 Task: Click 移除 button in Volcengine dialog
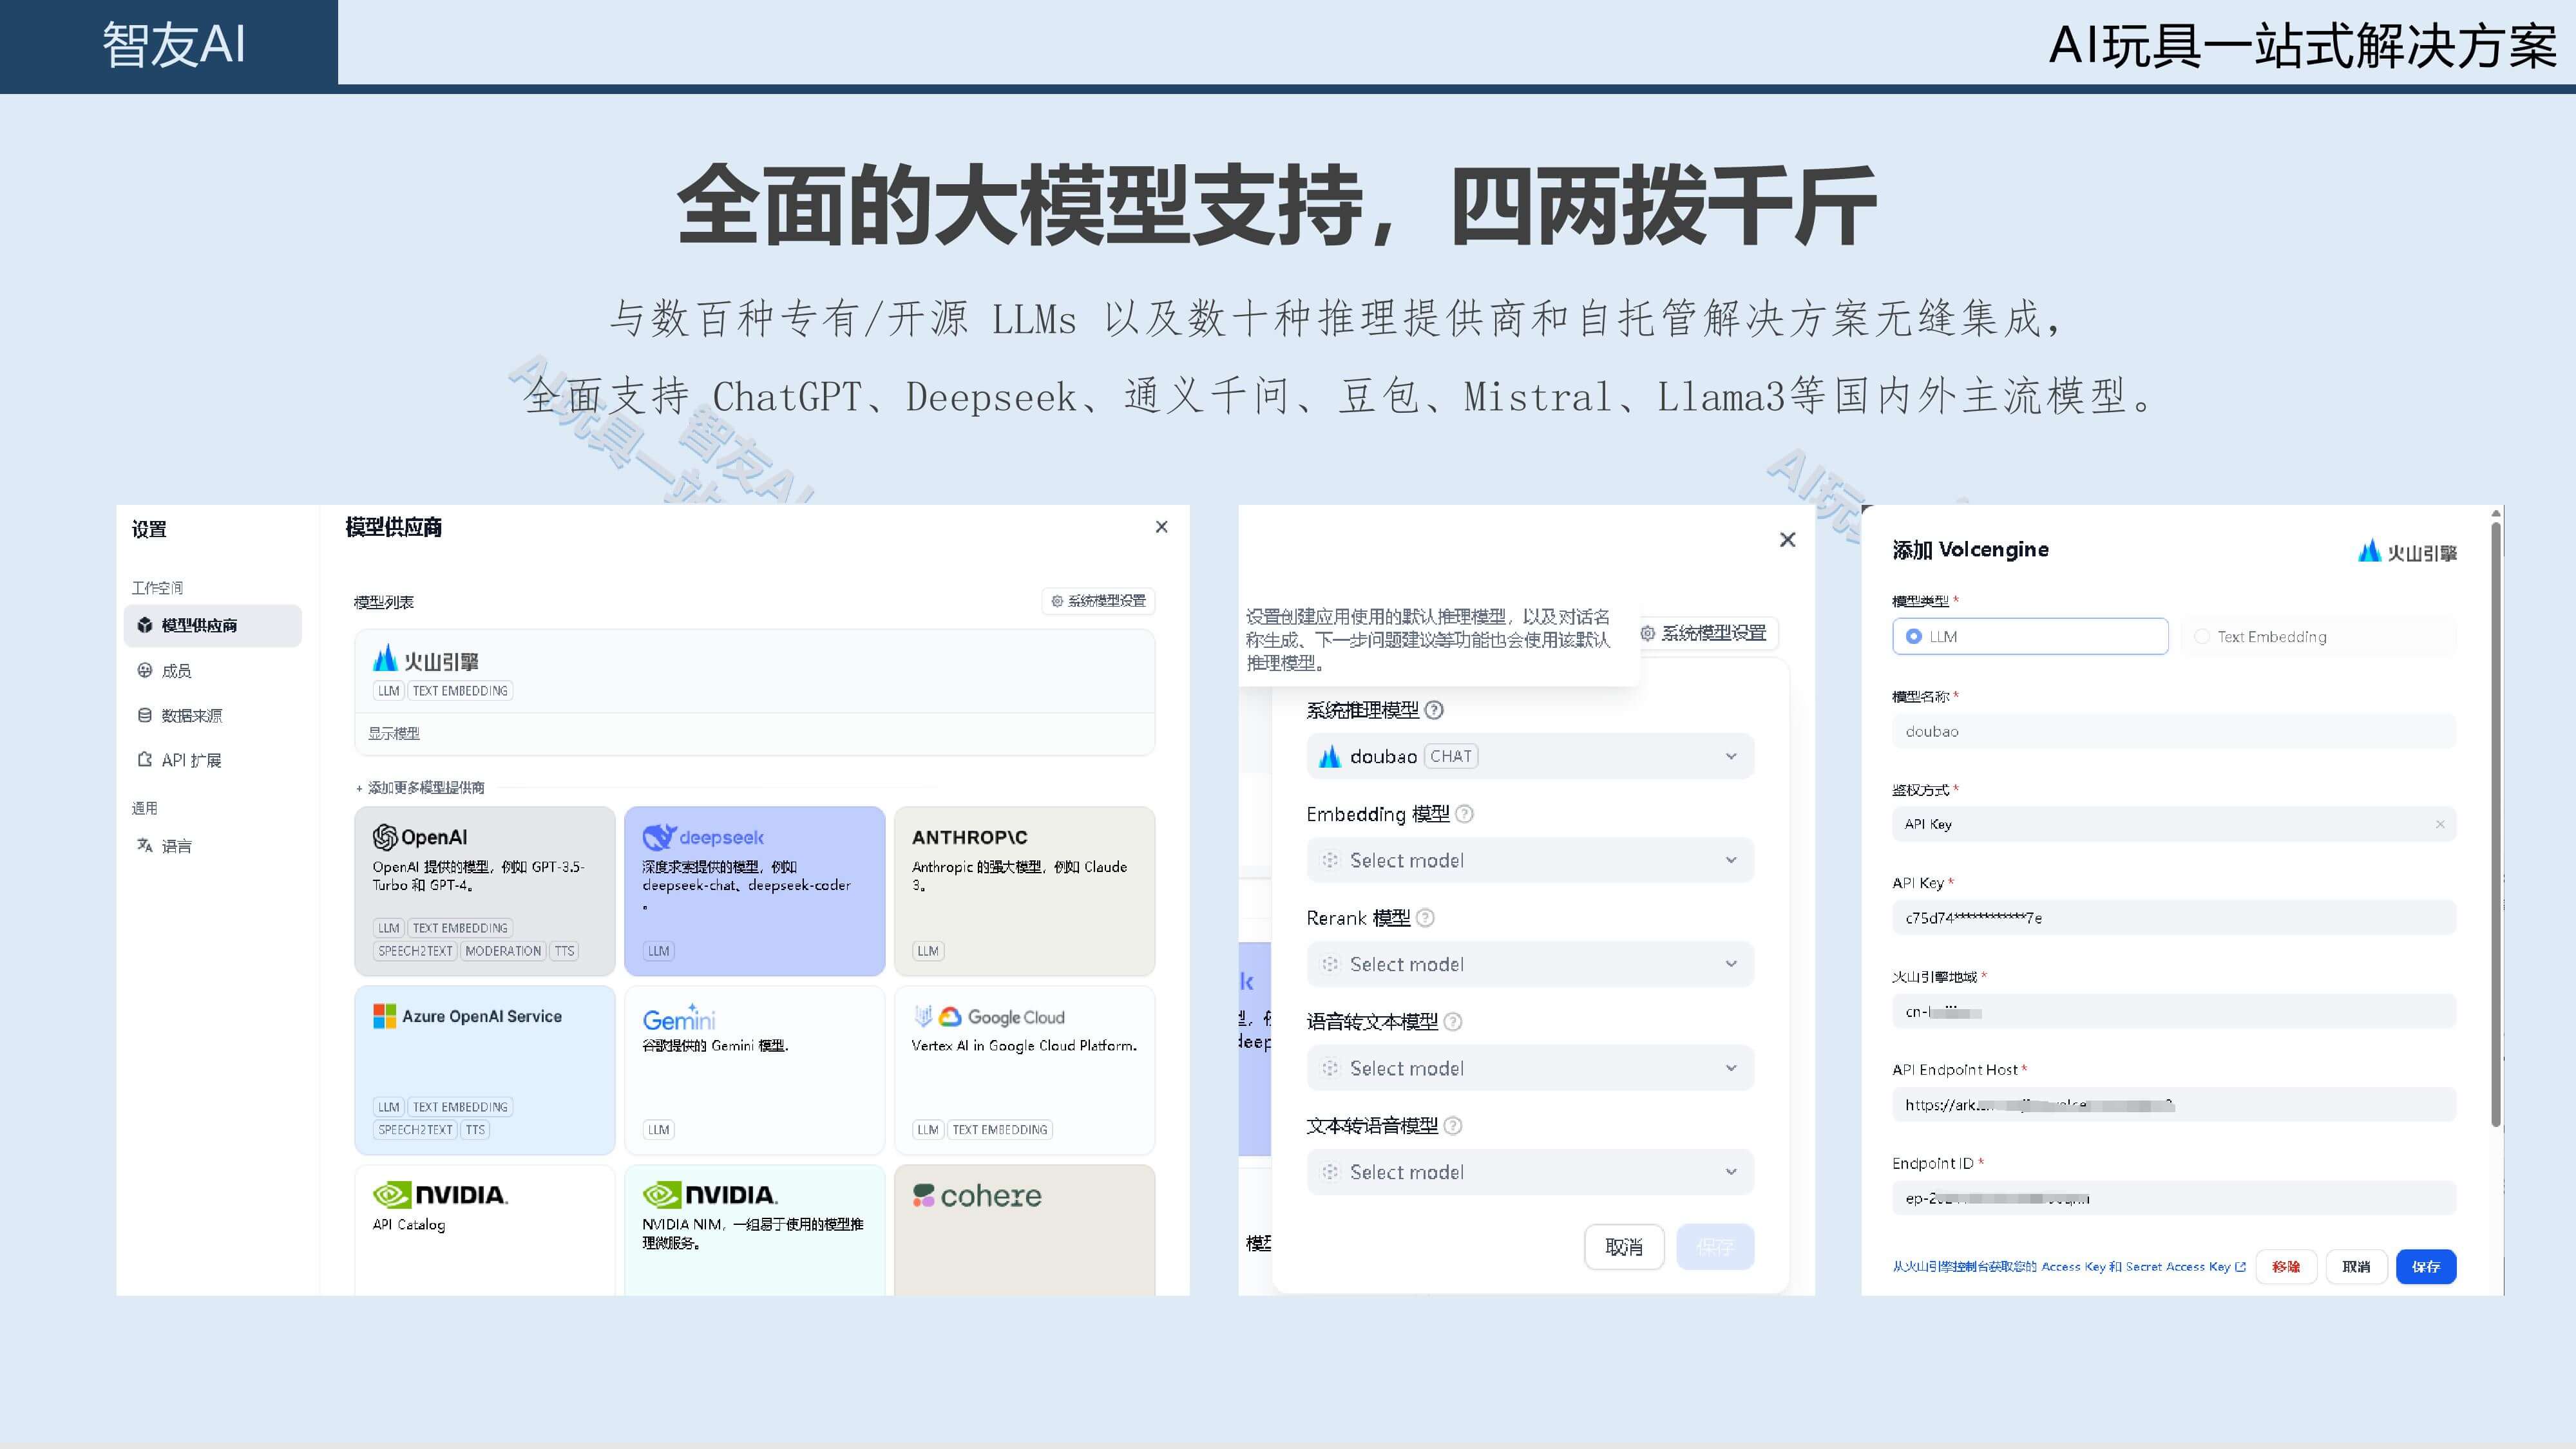point(2286,1266)
